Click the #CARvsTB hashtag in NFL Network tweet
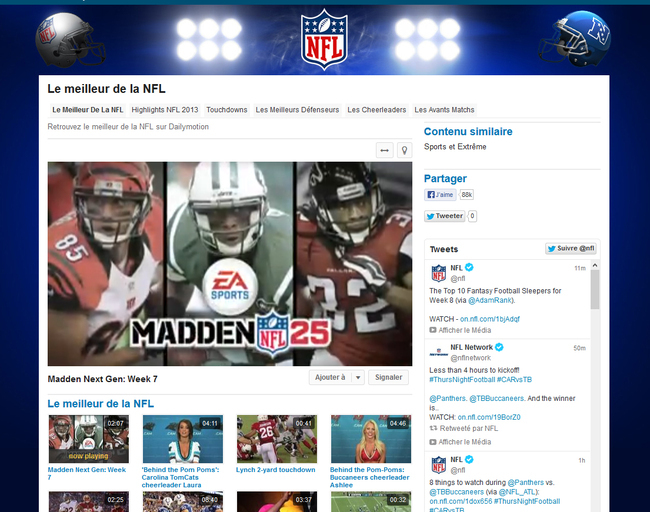Viewport: 650px width, 512px height. pos(514,380)
